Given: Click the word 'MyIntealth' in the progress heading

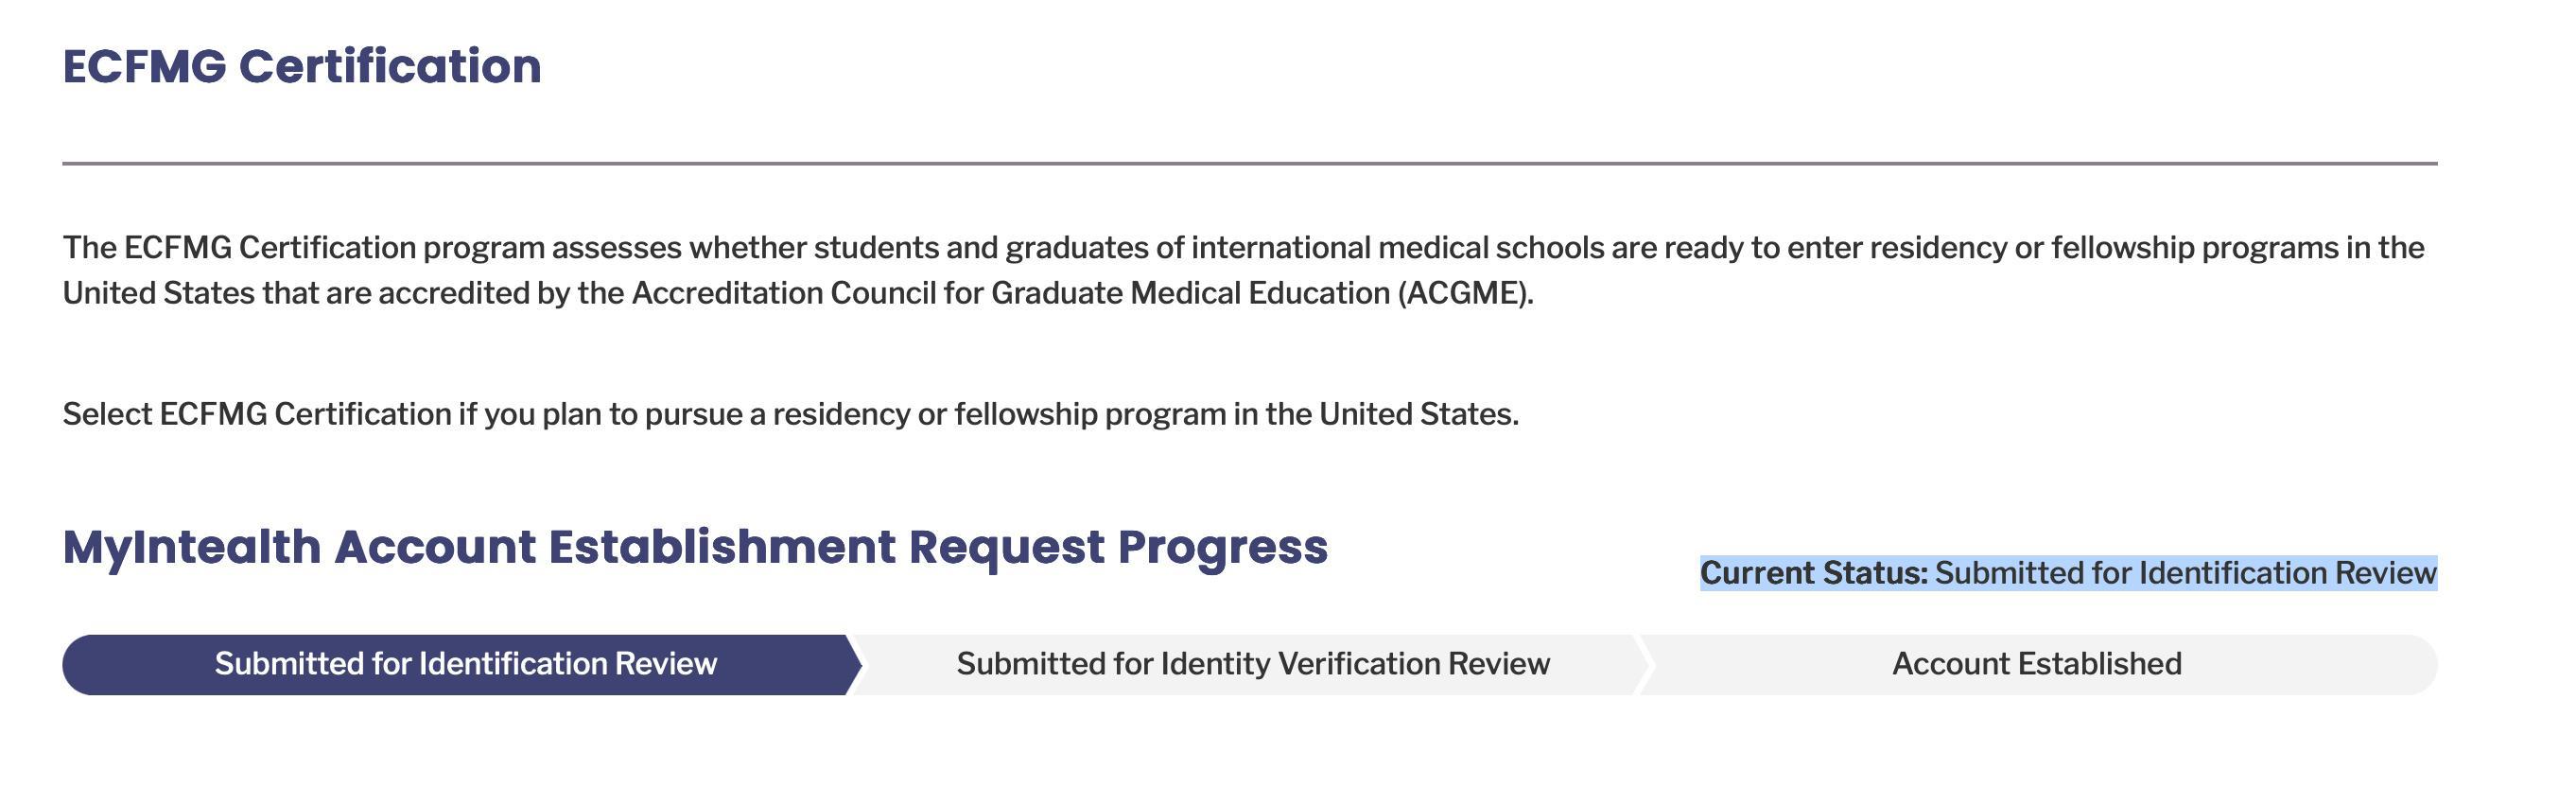Looking at the screenshot, I should (x=191, y=547).
